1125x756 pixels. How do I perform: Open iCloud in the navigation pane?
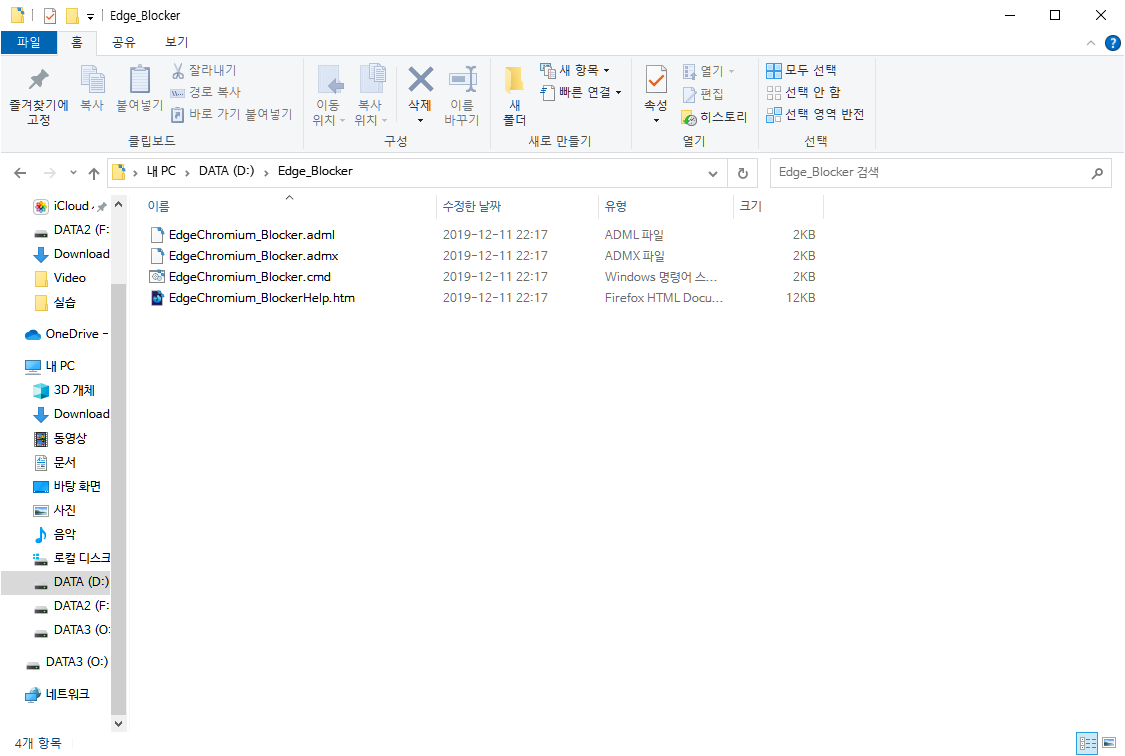tap(70, 207)
